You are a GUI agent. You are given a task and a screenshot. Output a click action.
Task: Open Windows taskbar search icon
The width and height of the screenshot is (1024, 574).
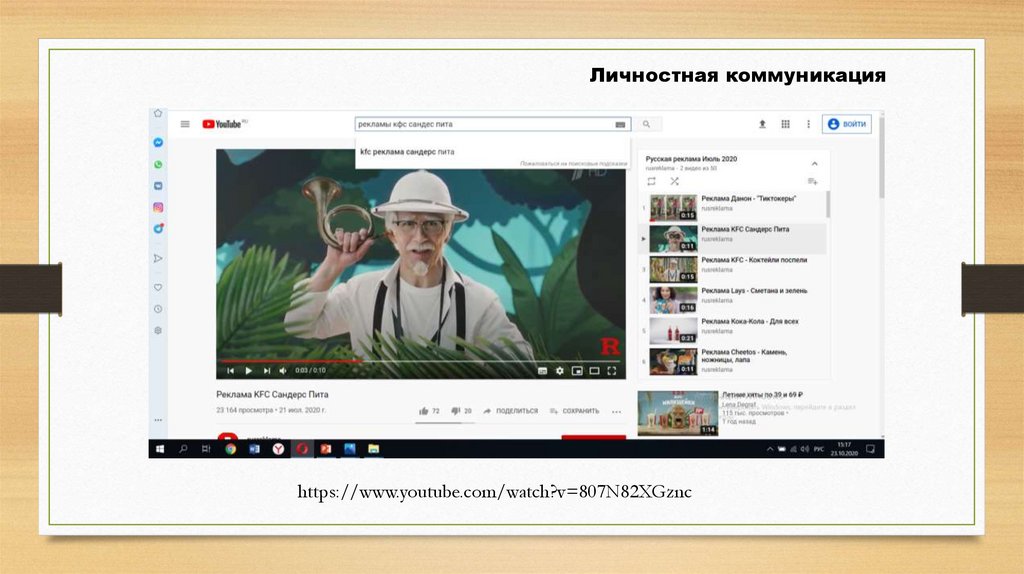[184, 449]
